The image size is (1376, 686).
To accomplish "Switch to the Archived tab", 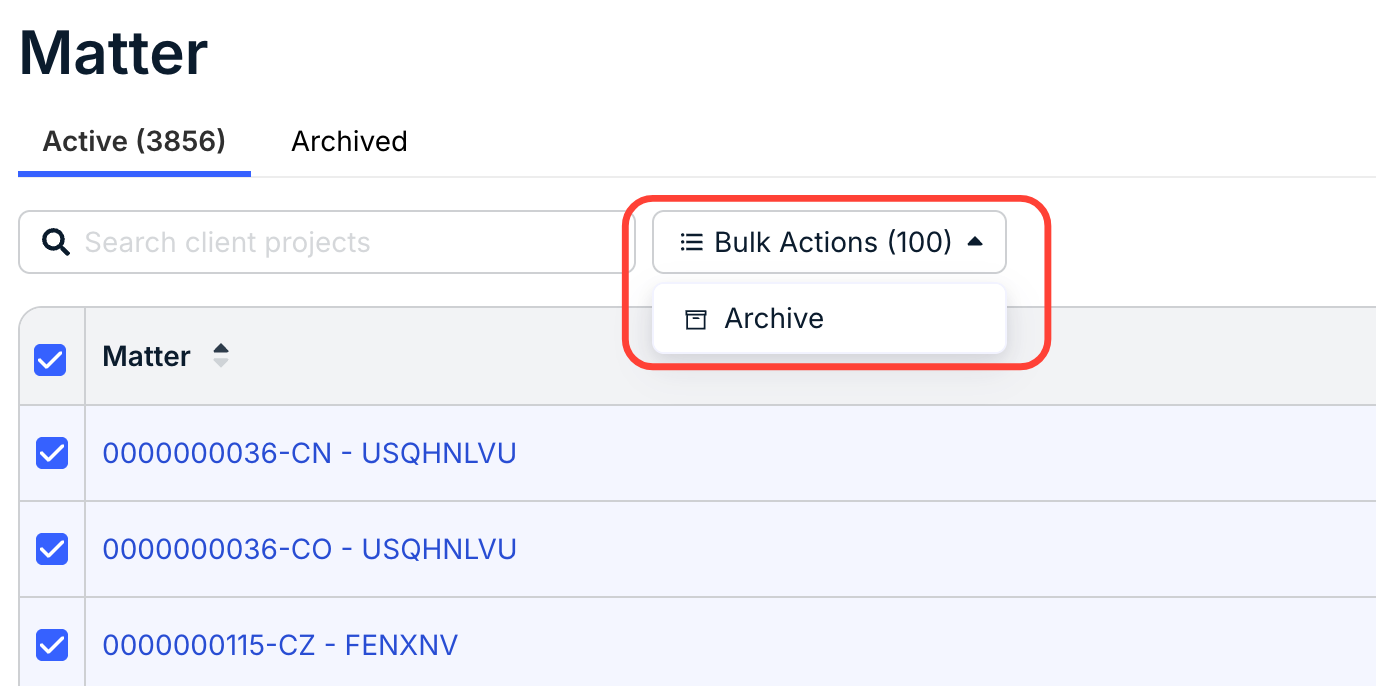I will click(x=349, y=141).
